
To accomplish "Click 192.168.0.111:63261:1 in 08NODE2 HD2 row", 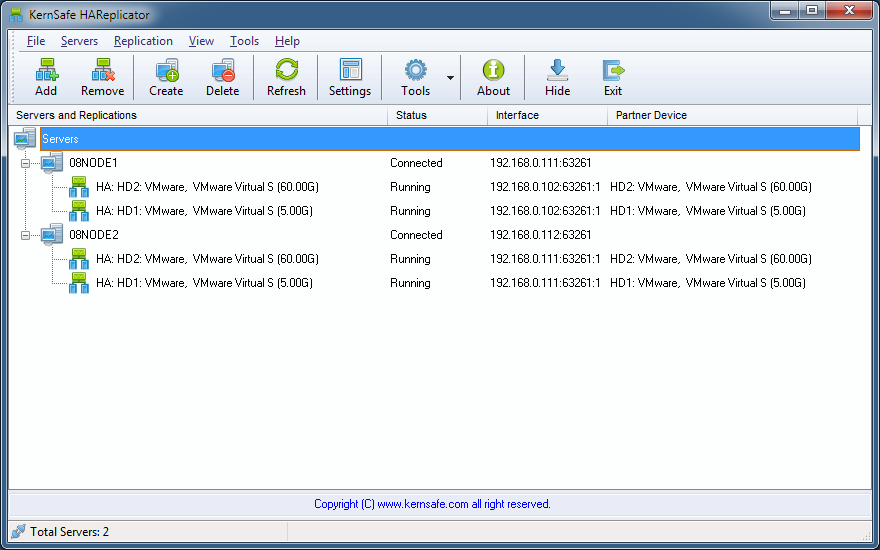I will click(545, 259).
